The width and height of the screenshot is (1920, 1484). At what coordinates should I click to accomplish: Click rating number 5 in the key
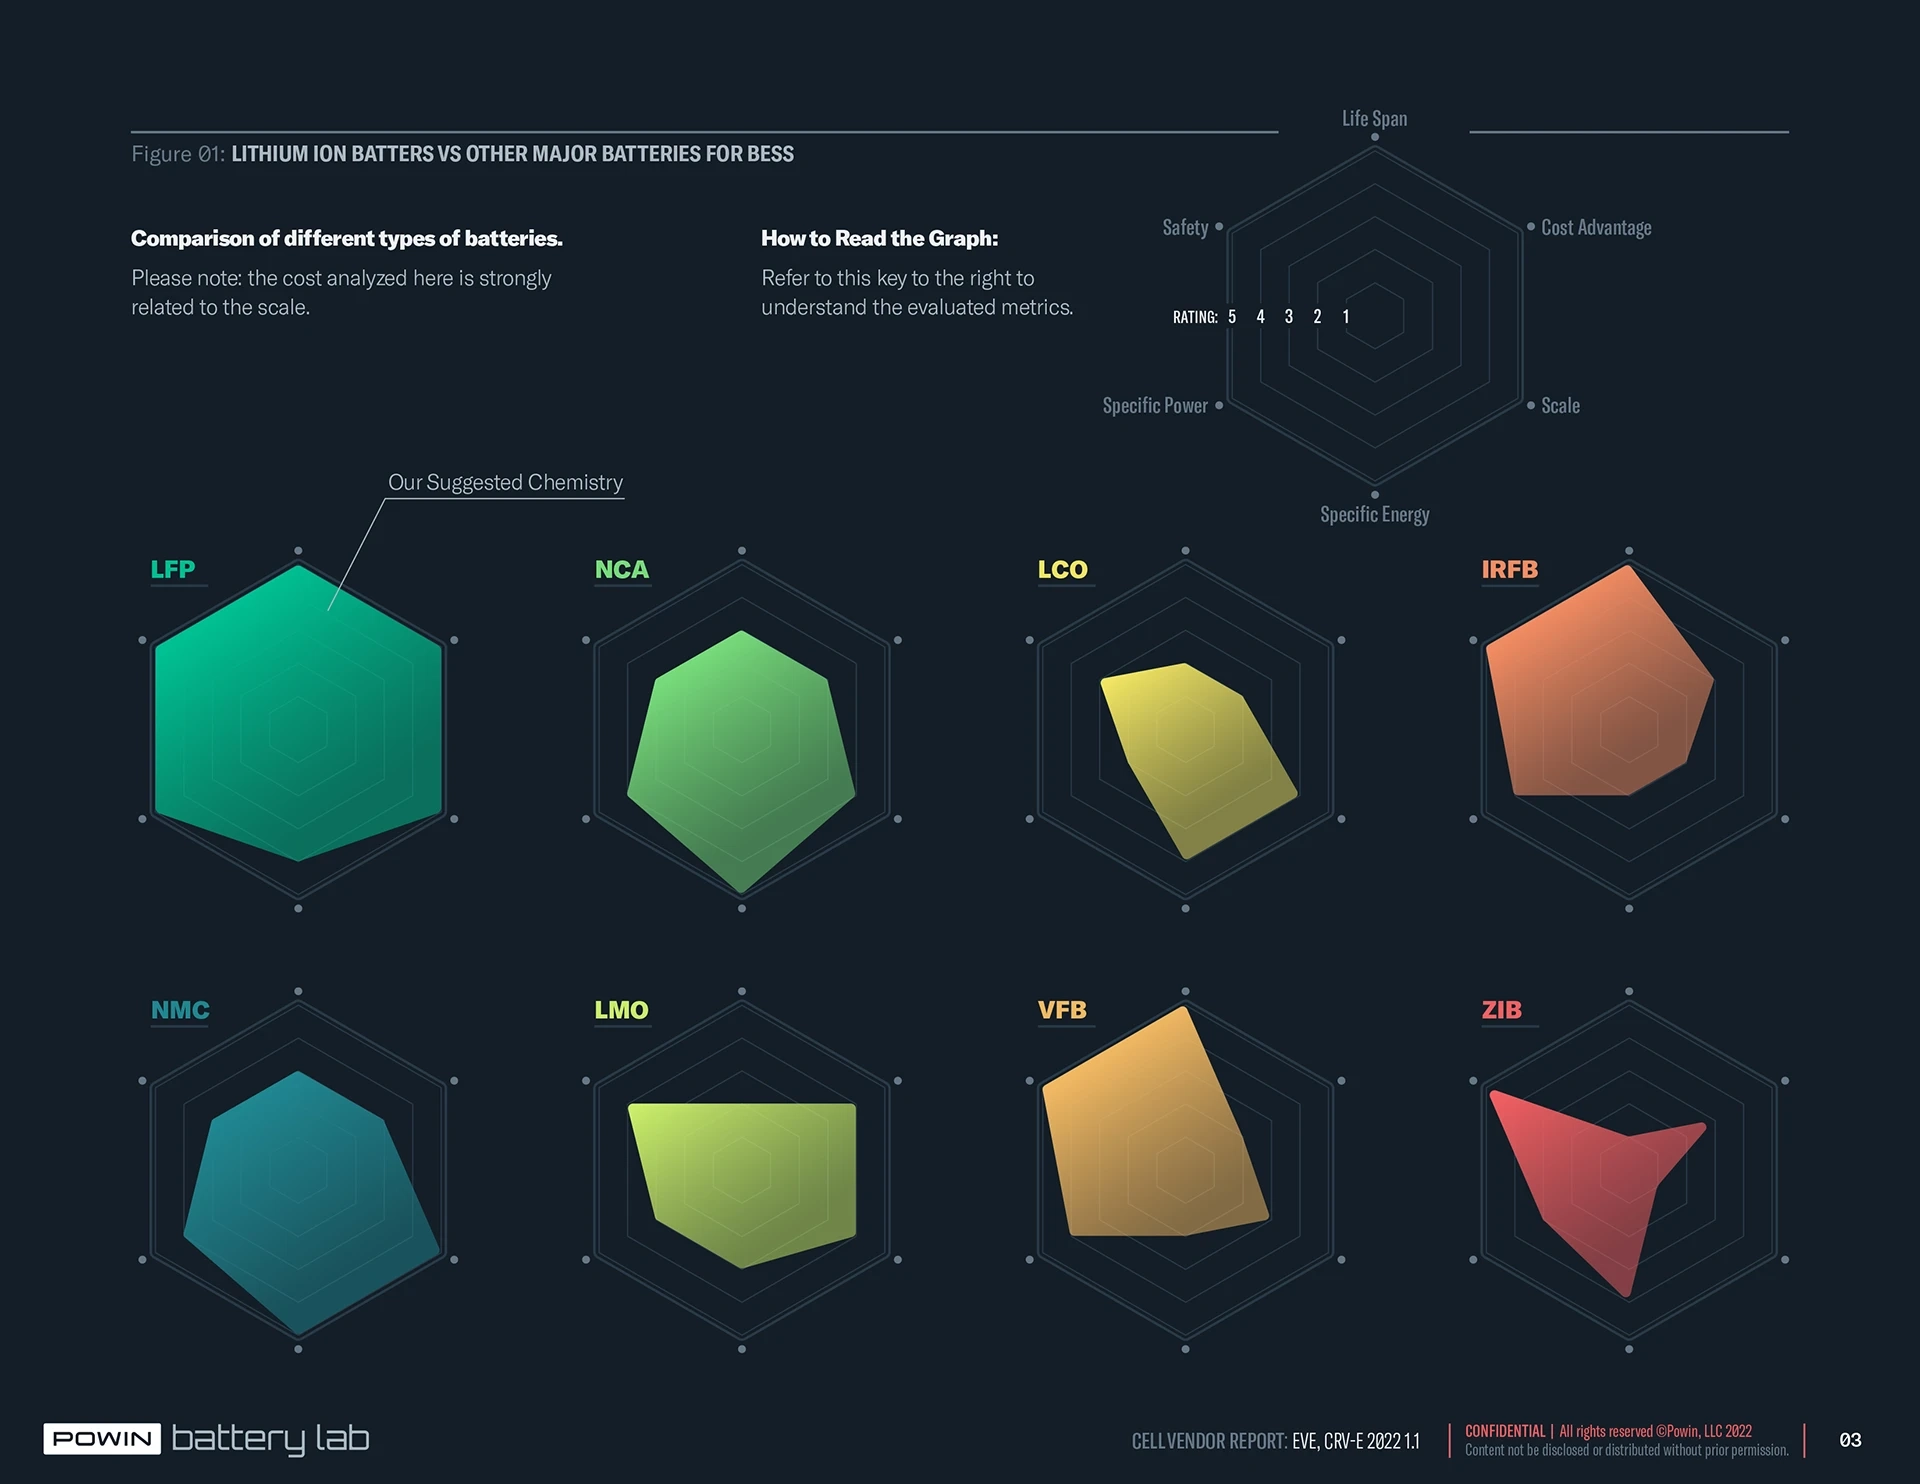pyautogui.click(x=1232, y=317)
